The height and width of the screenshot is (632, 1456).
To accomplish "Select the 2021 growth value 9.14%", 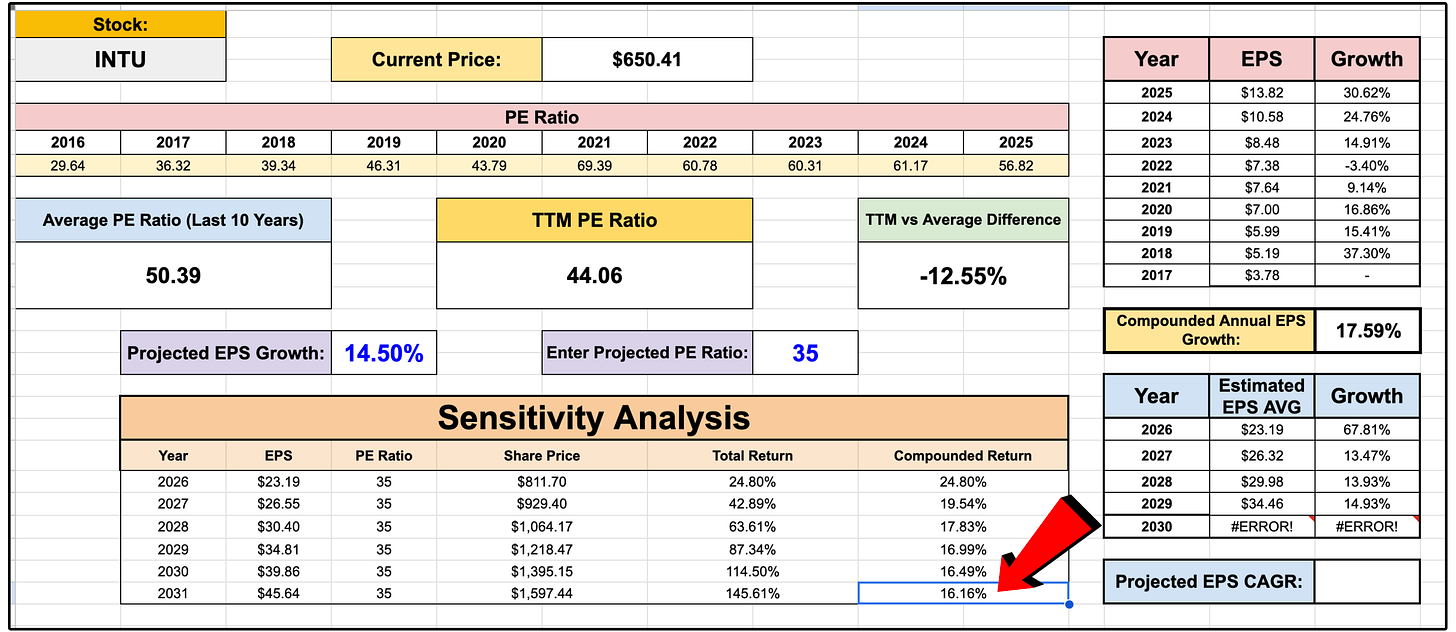I will click(x=1367, y=187).
